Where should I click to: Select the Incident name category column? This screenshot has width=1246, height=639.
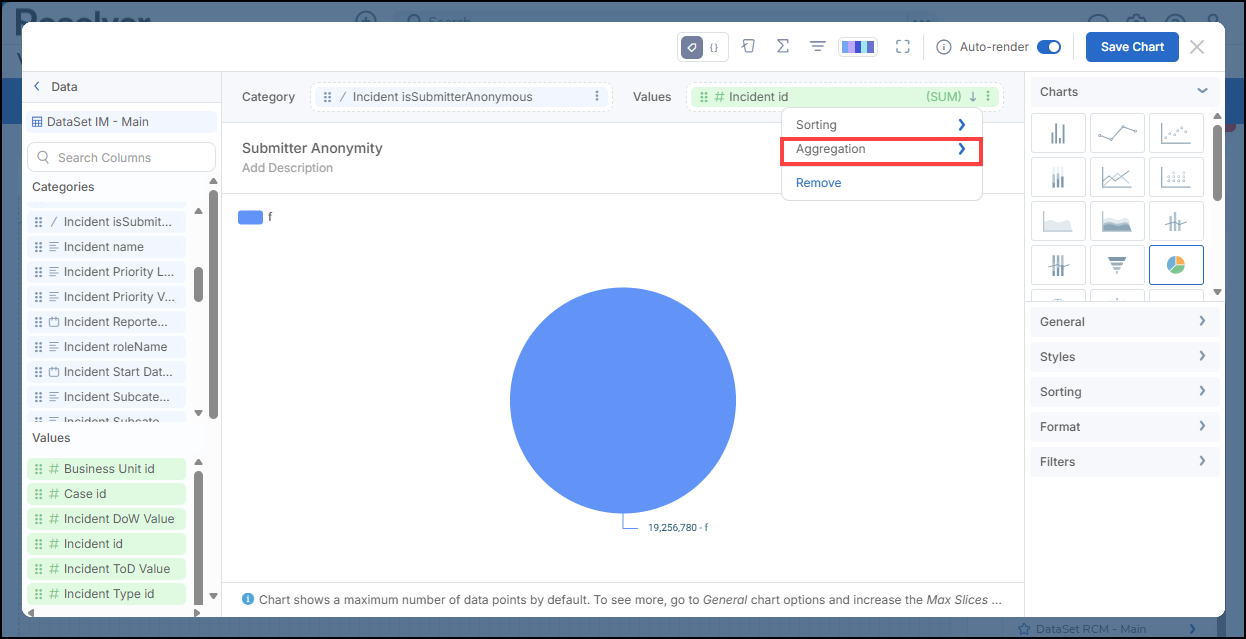(x=106, y=247)
